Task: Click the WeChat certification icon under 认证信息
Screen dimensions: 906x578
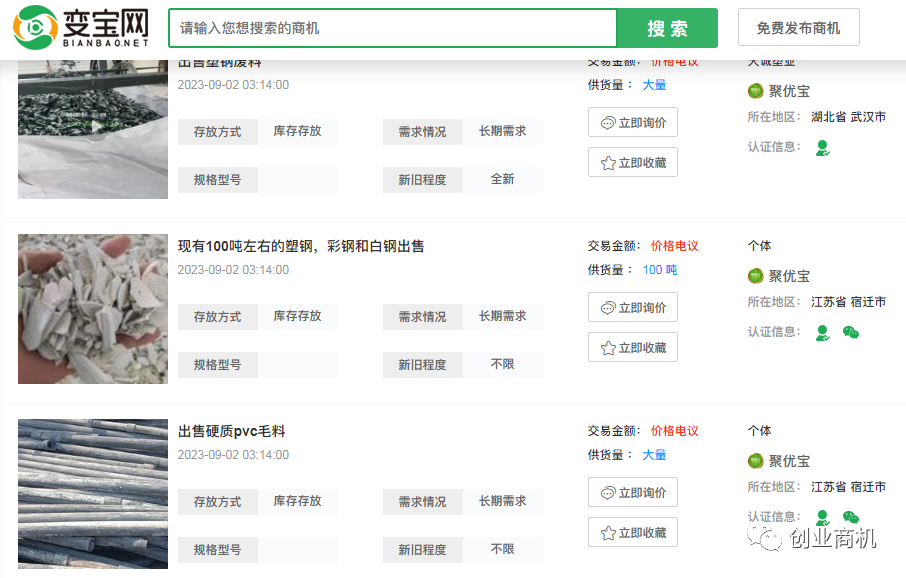Action: 849,331
